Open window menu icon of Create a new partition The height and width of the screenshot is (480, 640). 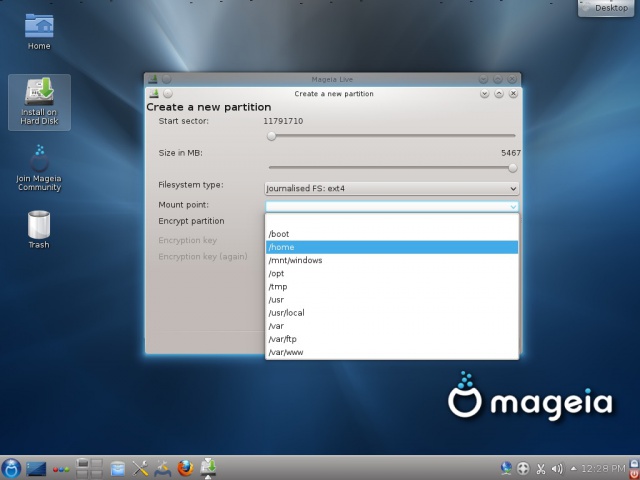tap(153, 93)
